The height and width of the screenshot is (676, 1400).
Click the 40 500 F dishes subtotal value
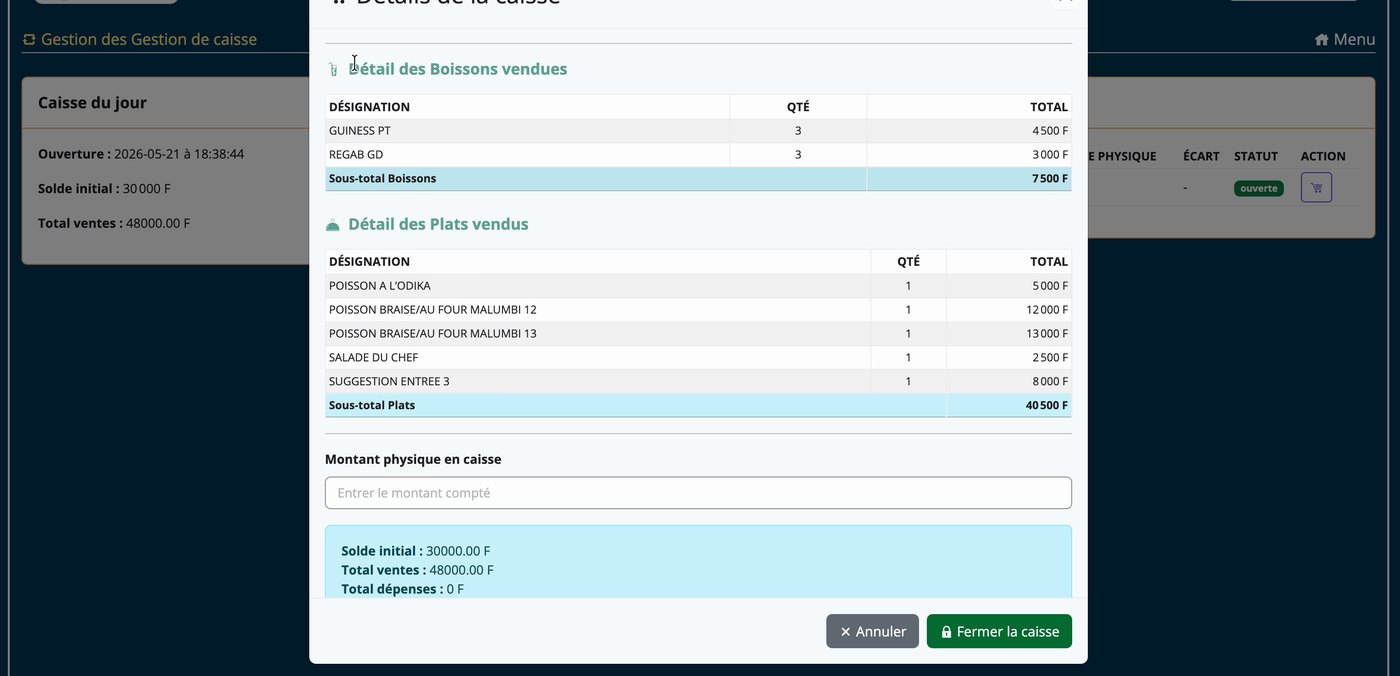[1046, 406]
